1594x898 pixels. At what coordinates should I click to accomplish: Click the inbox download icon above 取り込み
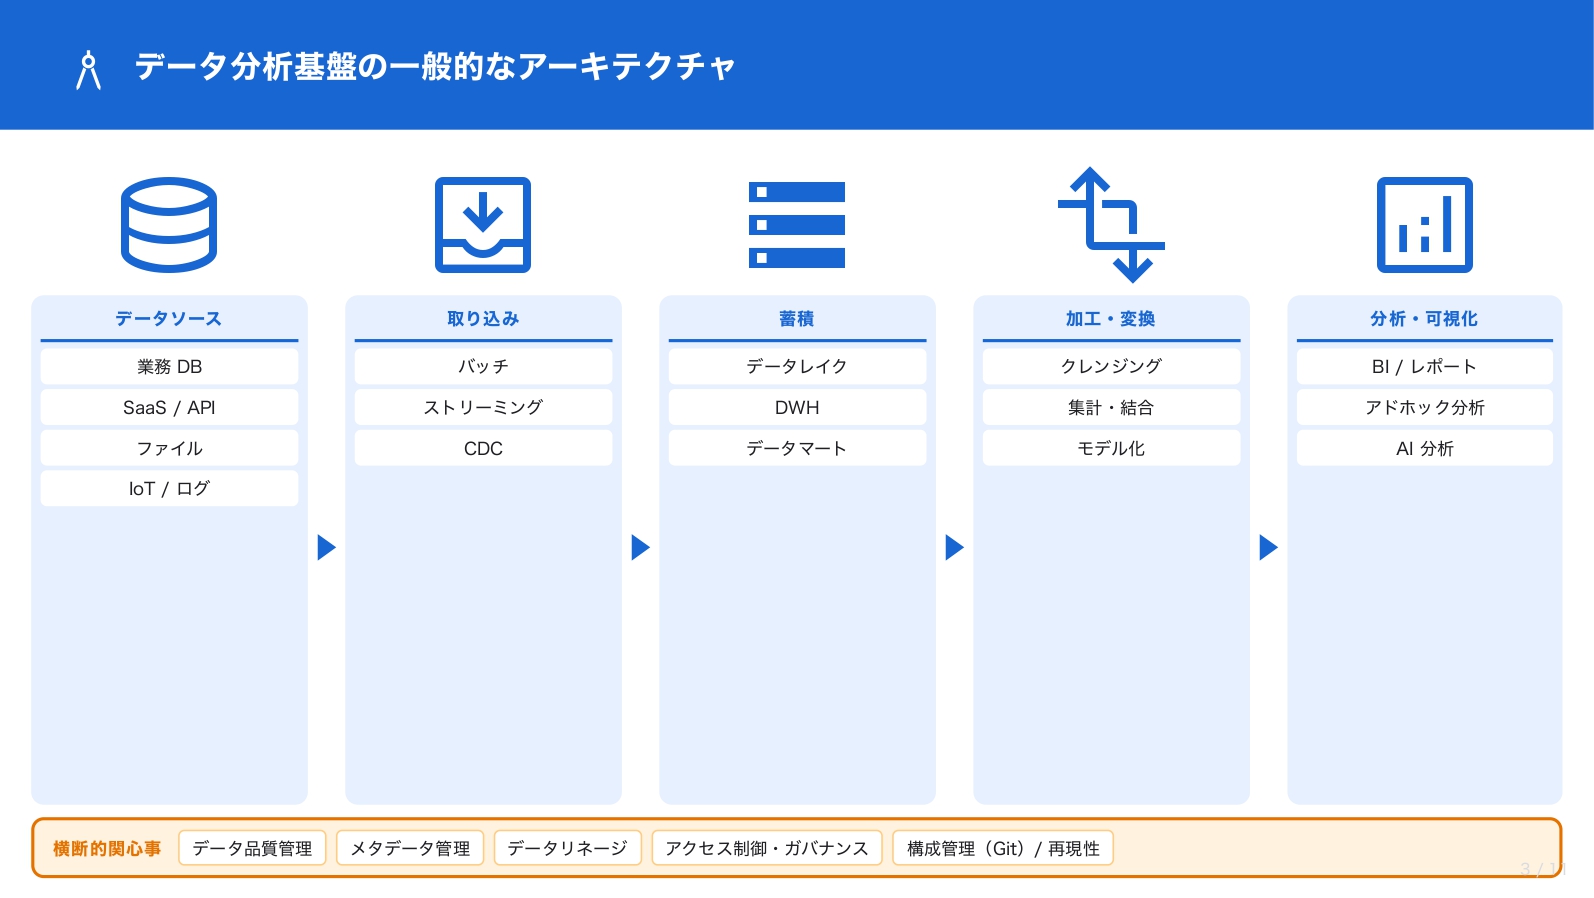483,225
